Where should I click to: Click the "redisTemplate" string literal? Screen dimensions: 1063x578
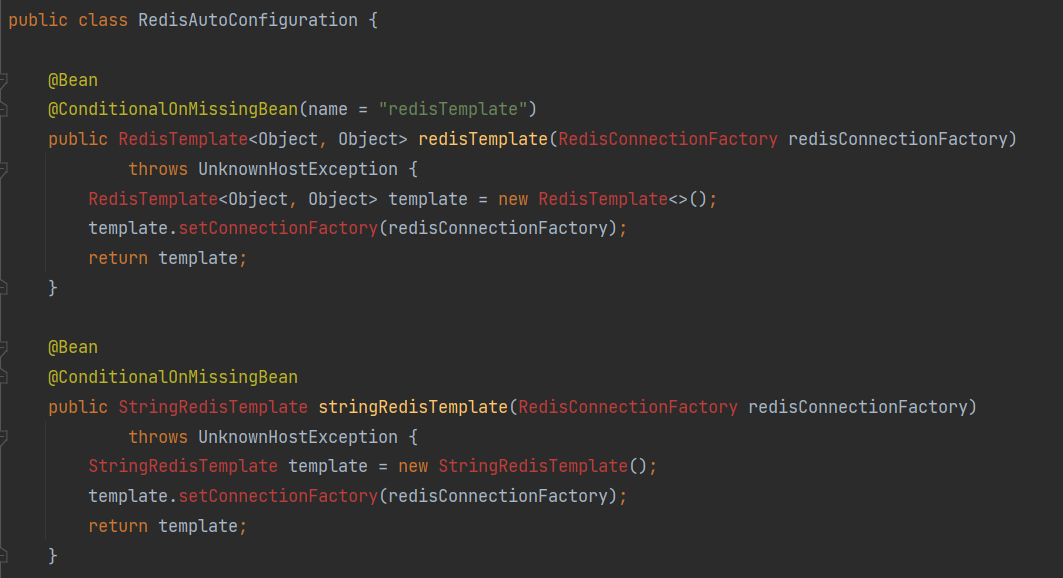click(x=453, y=109)
